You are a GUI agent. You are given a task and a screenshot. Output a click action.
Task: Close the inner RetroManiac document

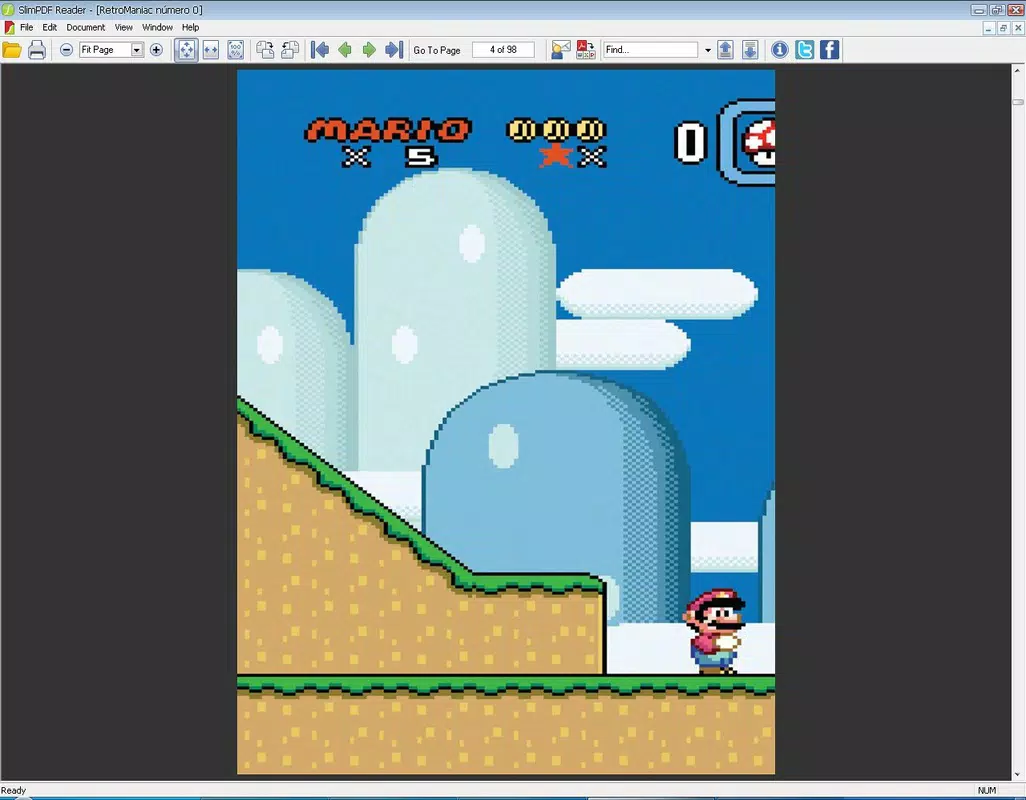[1018, 28]
